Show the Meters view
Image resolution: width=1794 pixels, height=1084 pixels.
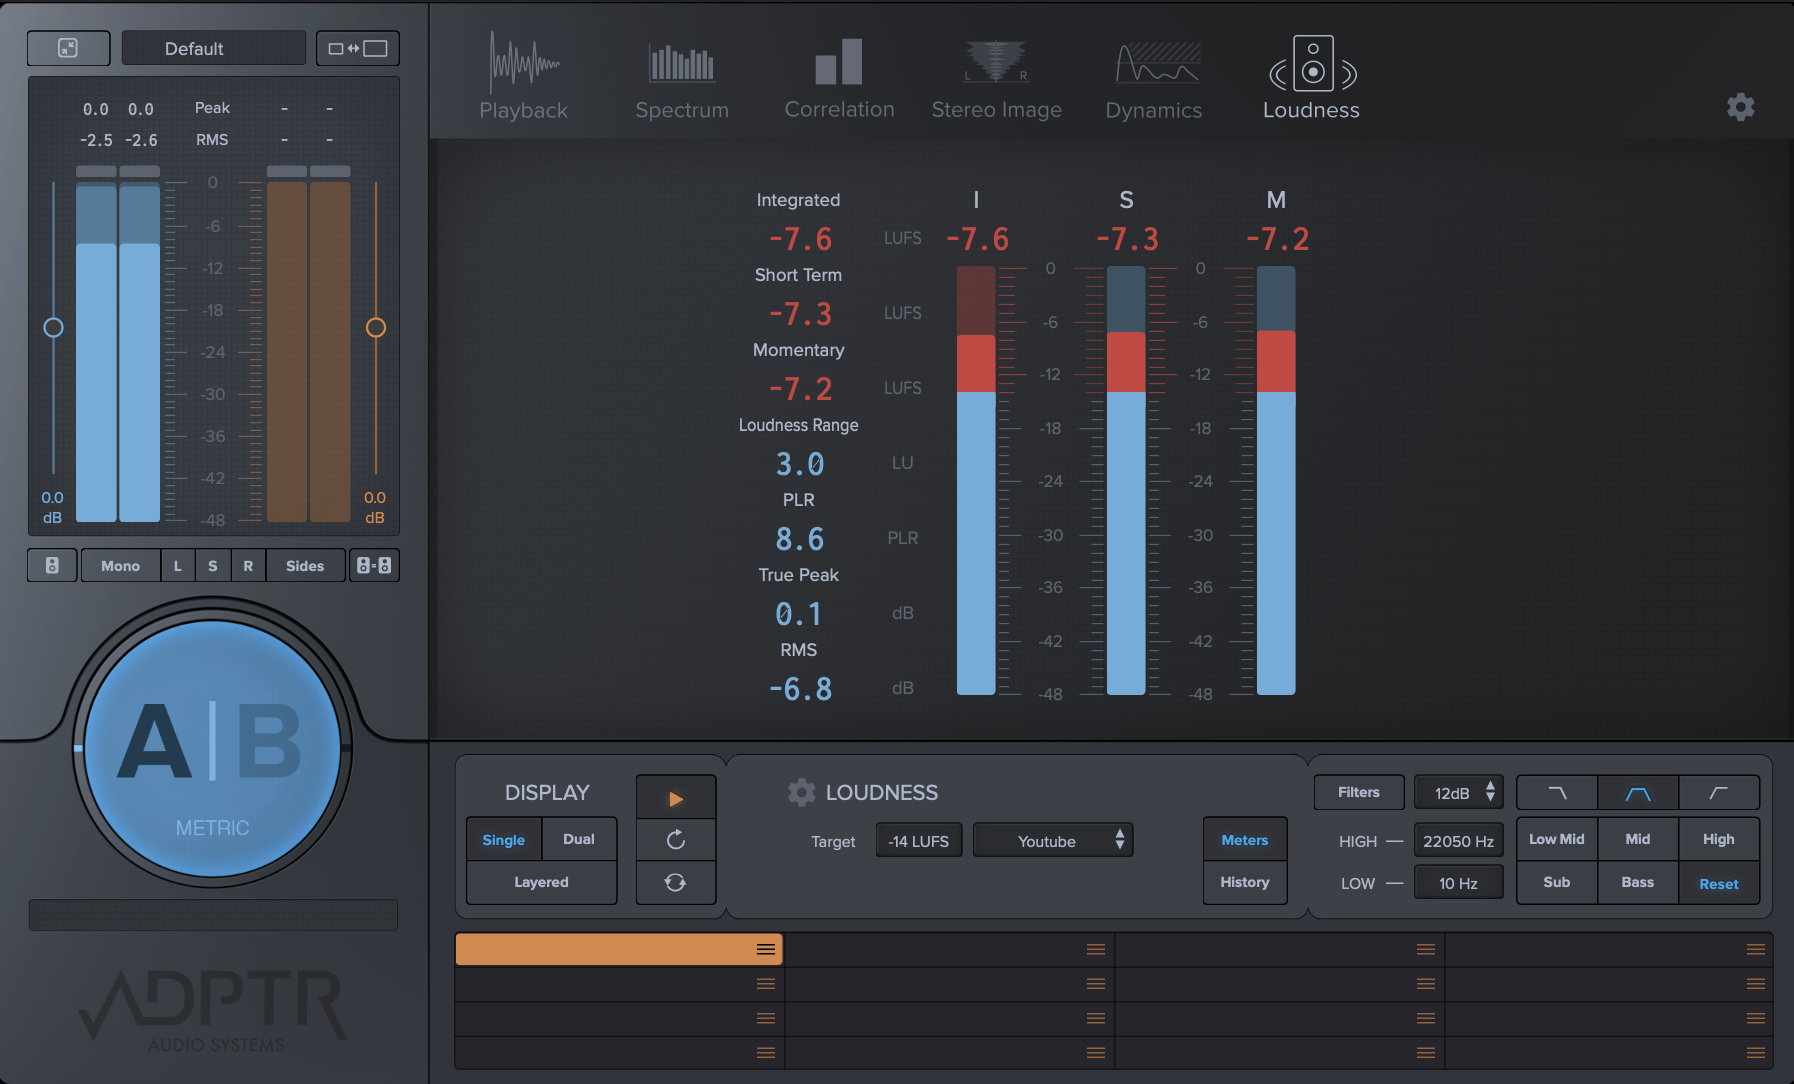1244,840
